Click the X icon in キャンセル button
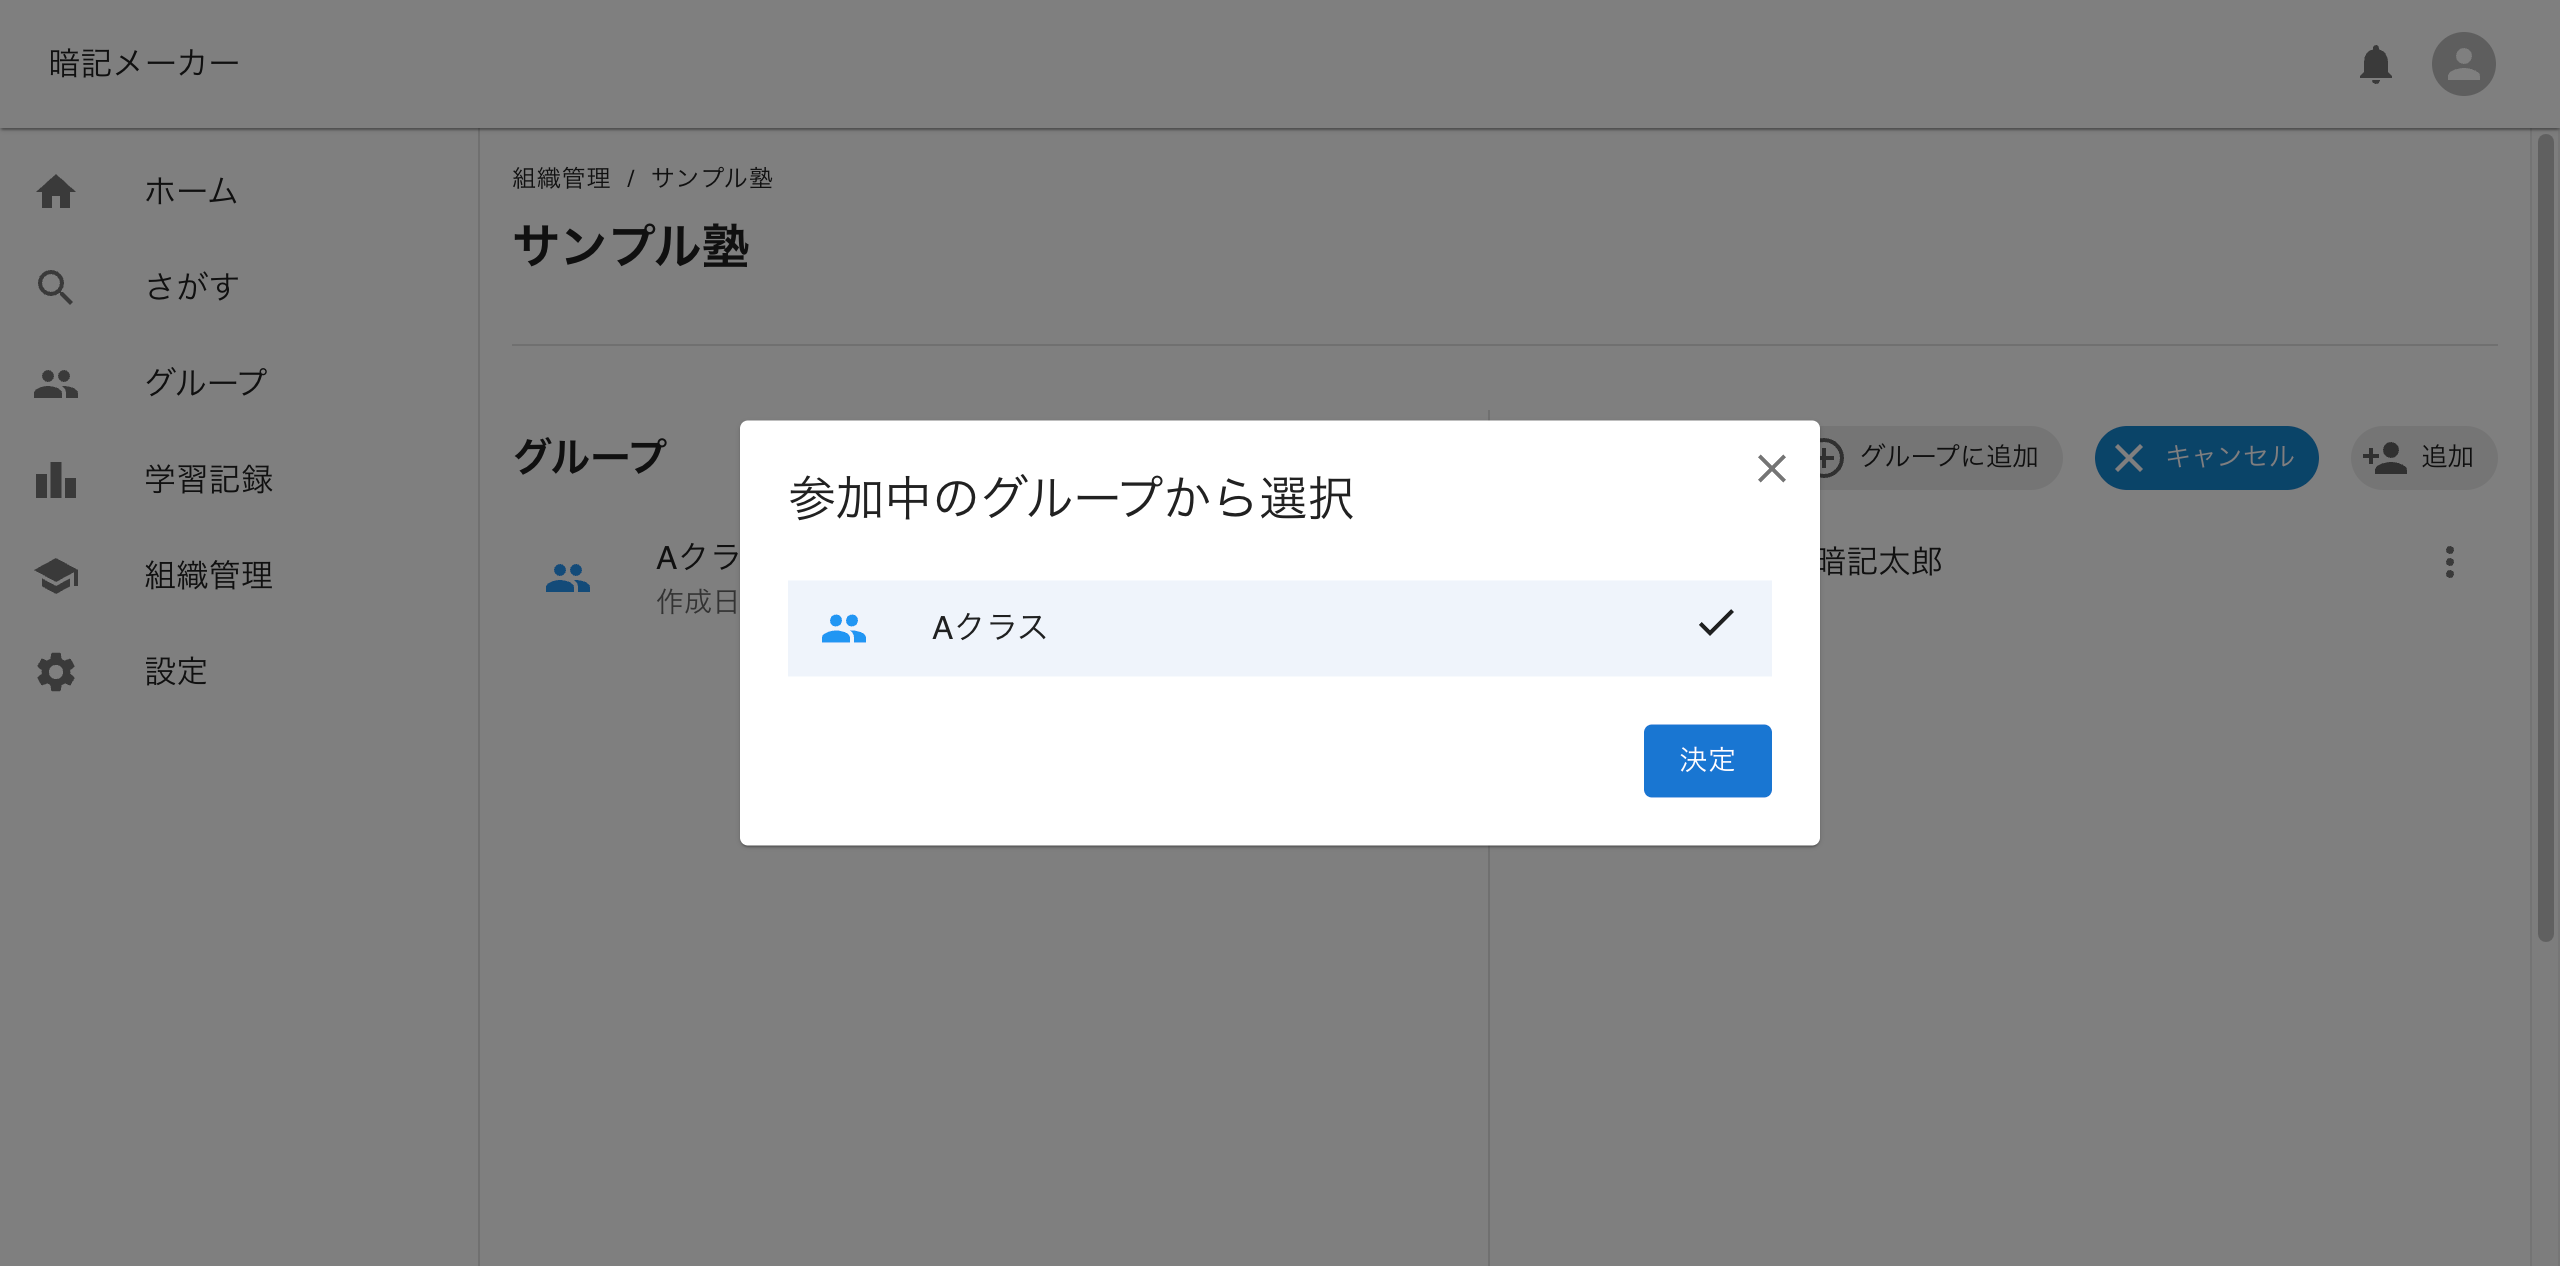This screenshot has height=1266, width=2560. point(2129,458)
